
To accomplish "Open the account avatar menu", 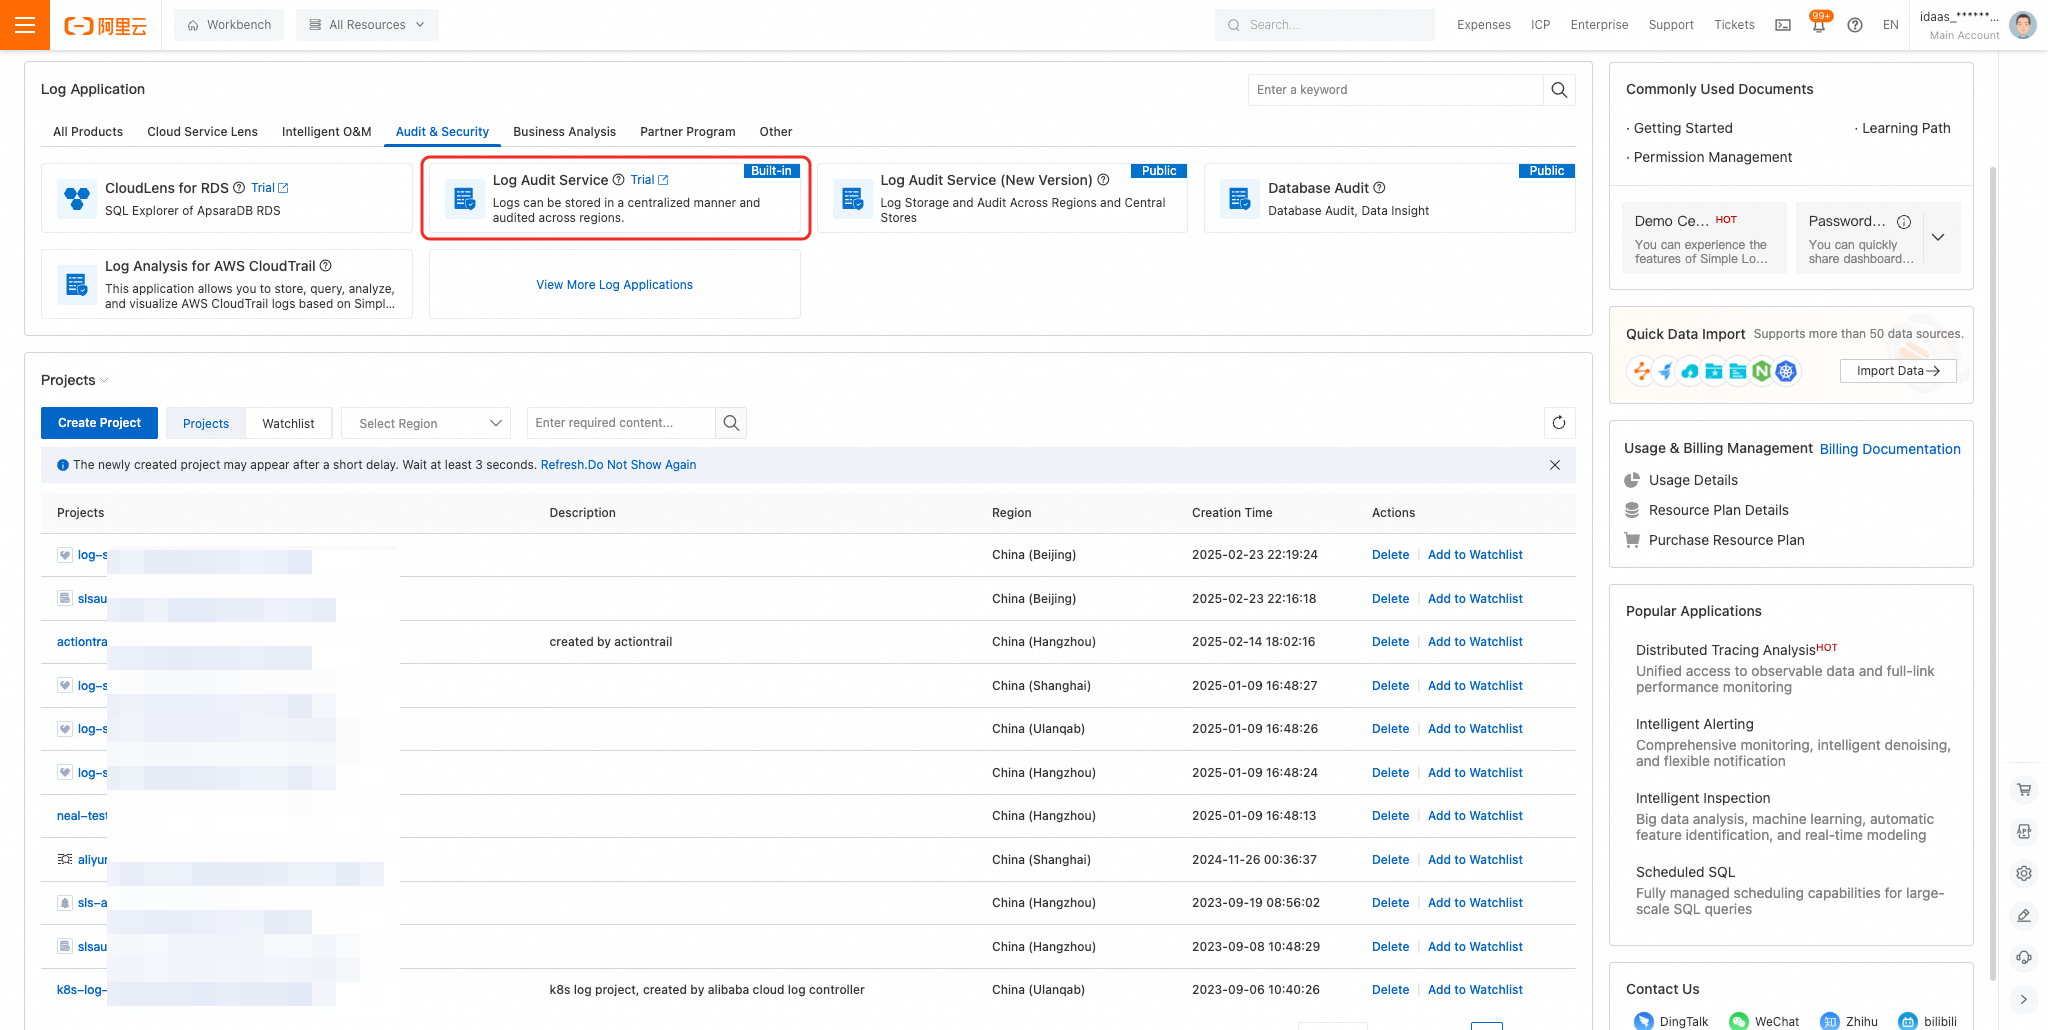I will click(x=2023, y=25).
